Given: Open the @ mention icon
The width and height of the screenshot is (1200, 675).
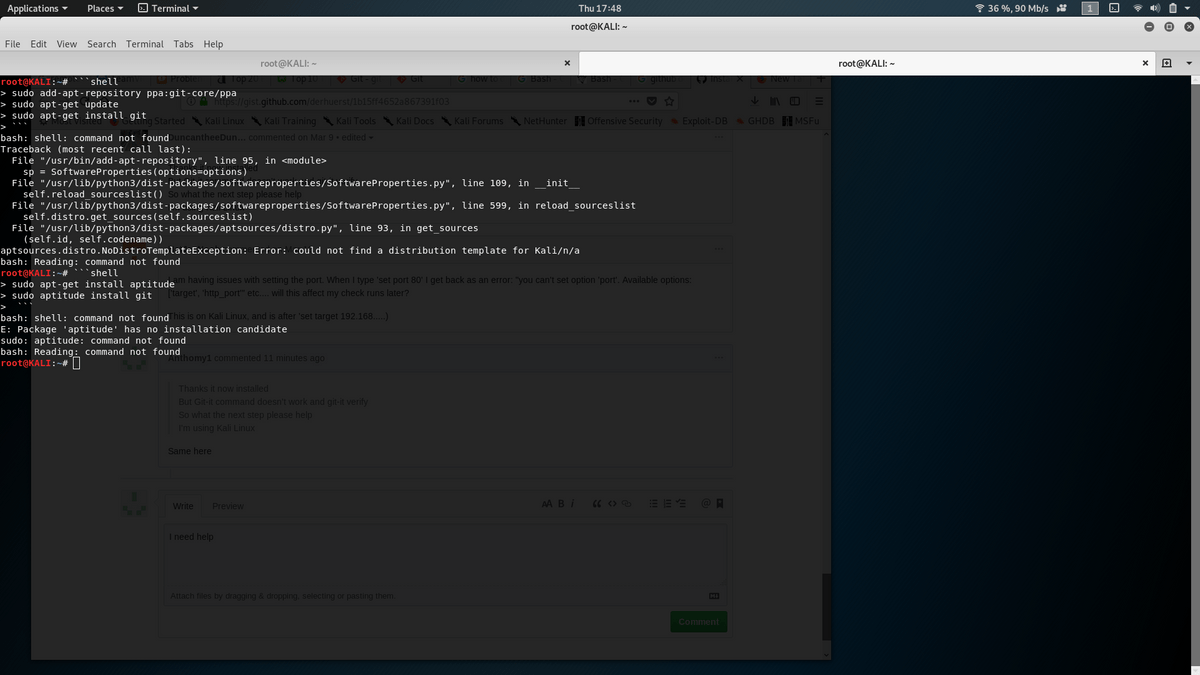Looking at the screenshot, I should 704,504.
